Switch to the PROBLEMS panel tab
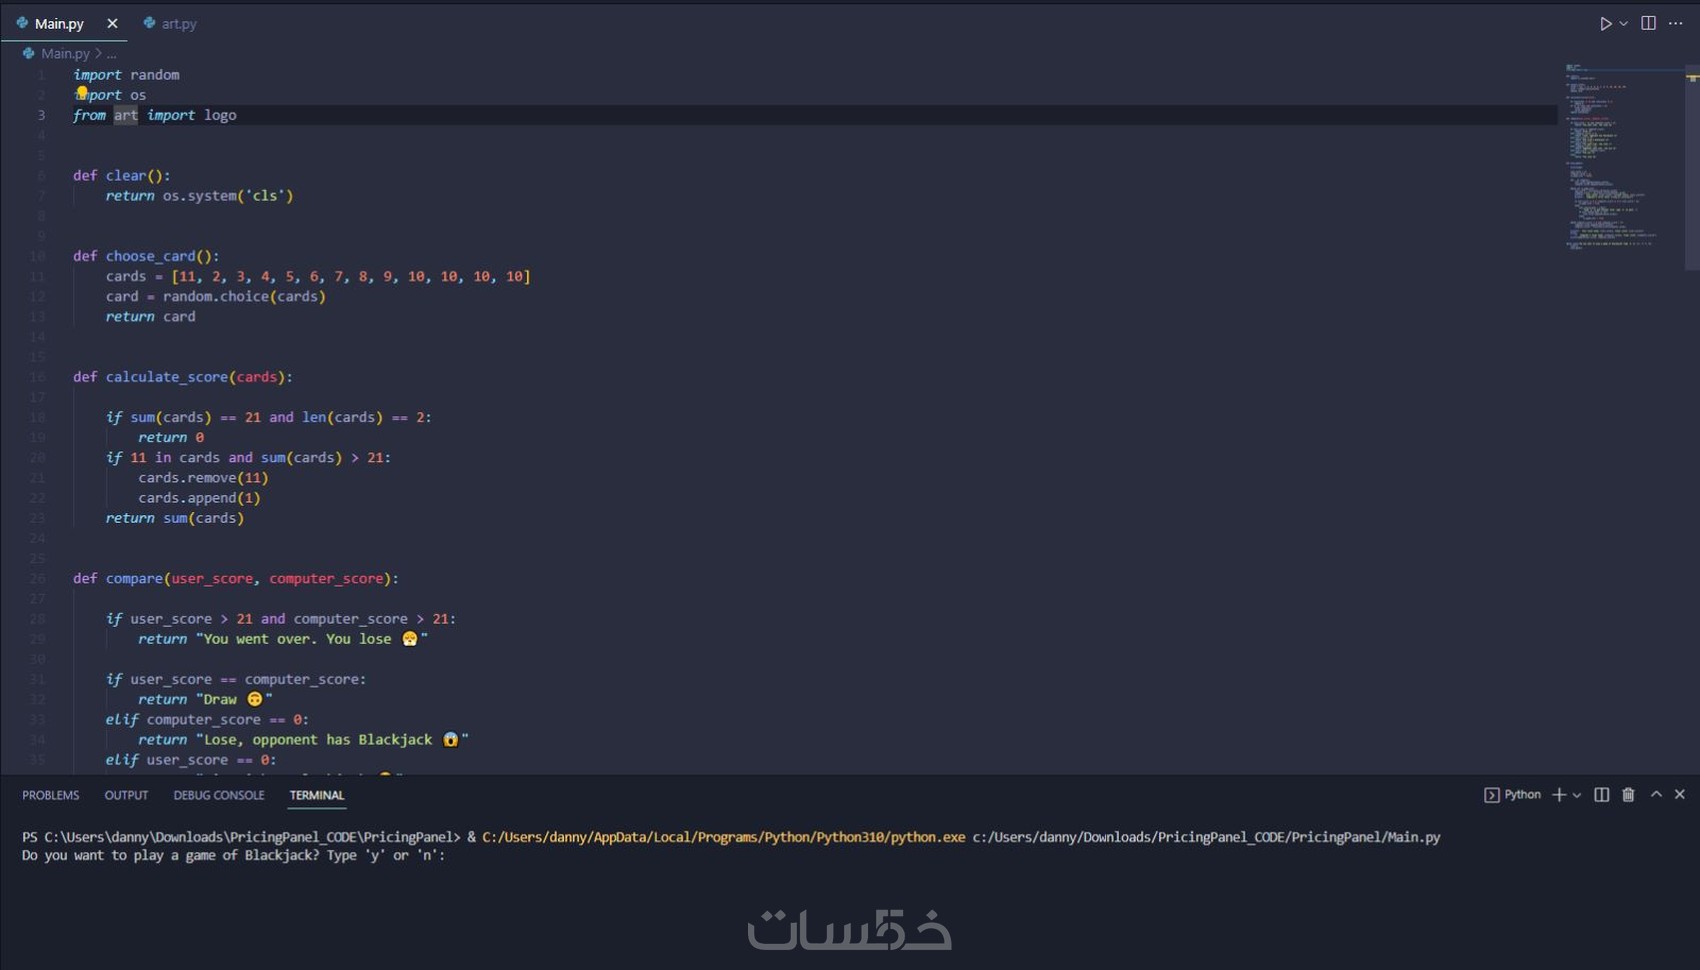This screenshot has width=1700, height=970. click(51, 795)
